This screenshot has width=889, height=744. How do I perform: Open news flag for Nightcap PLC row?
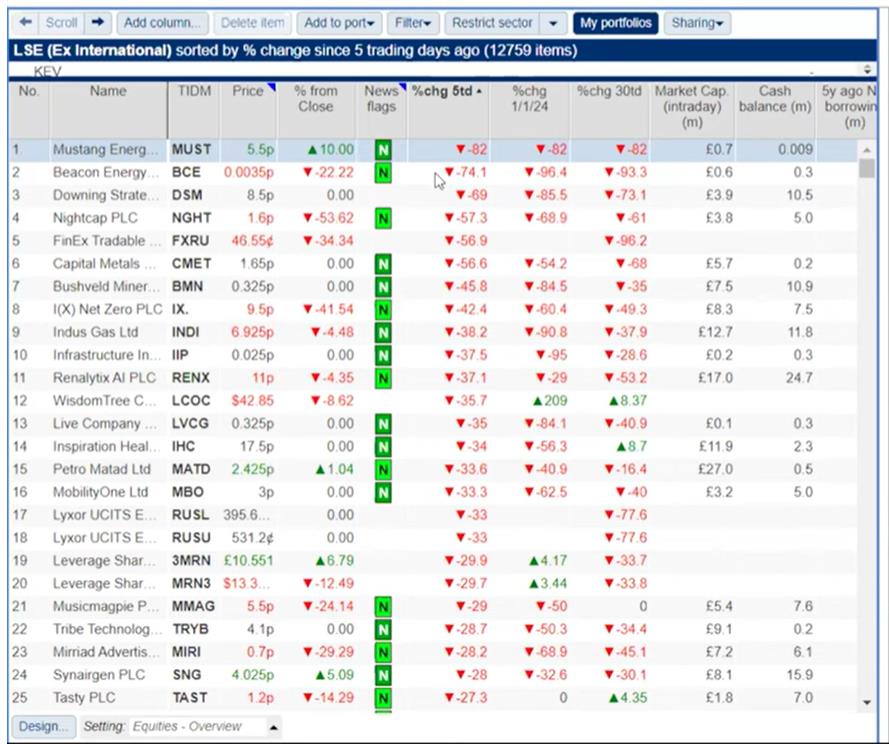pos(383,218)
